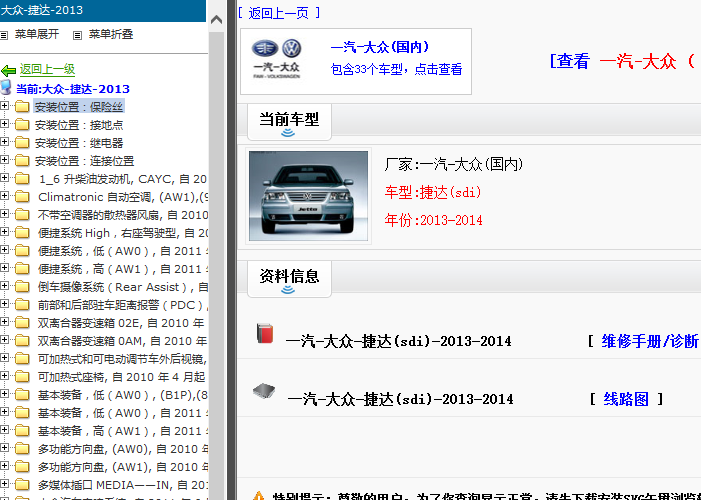Select tree row 基本装备，高（AW1）
Screen dimensions: 701x500
point(123,431)
